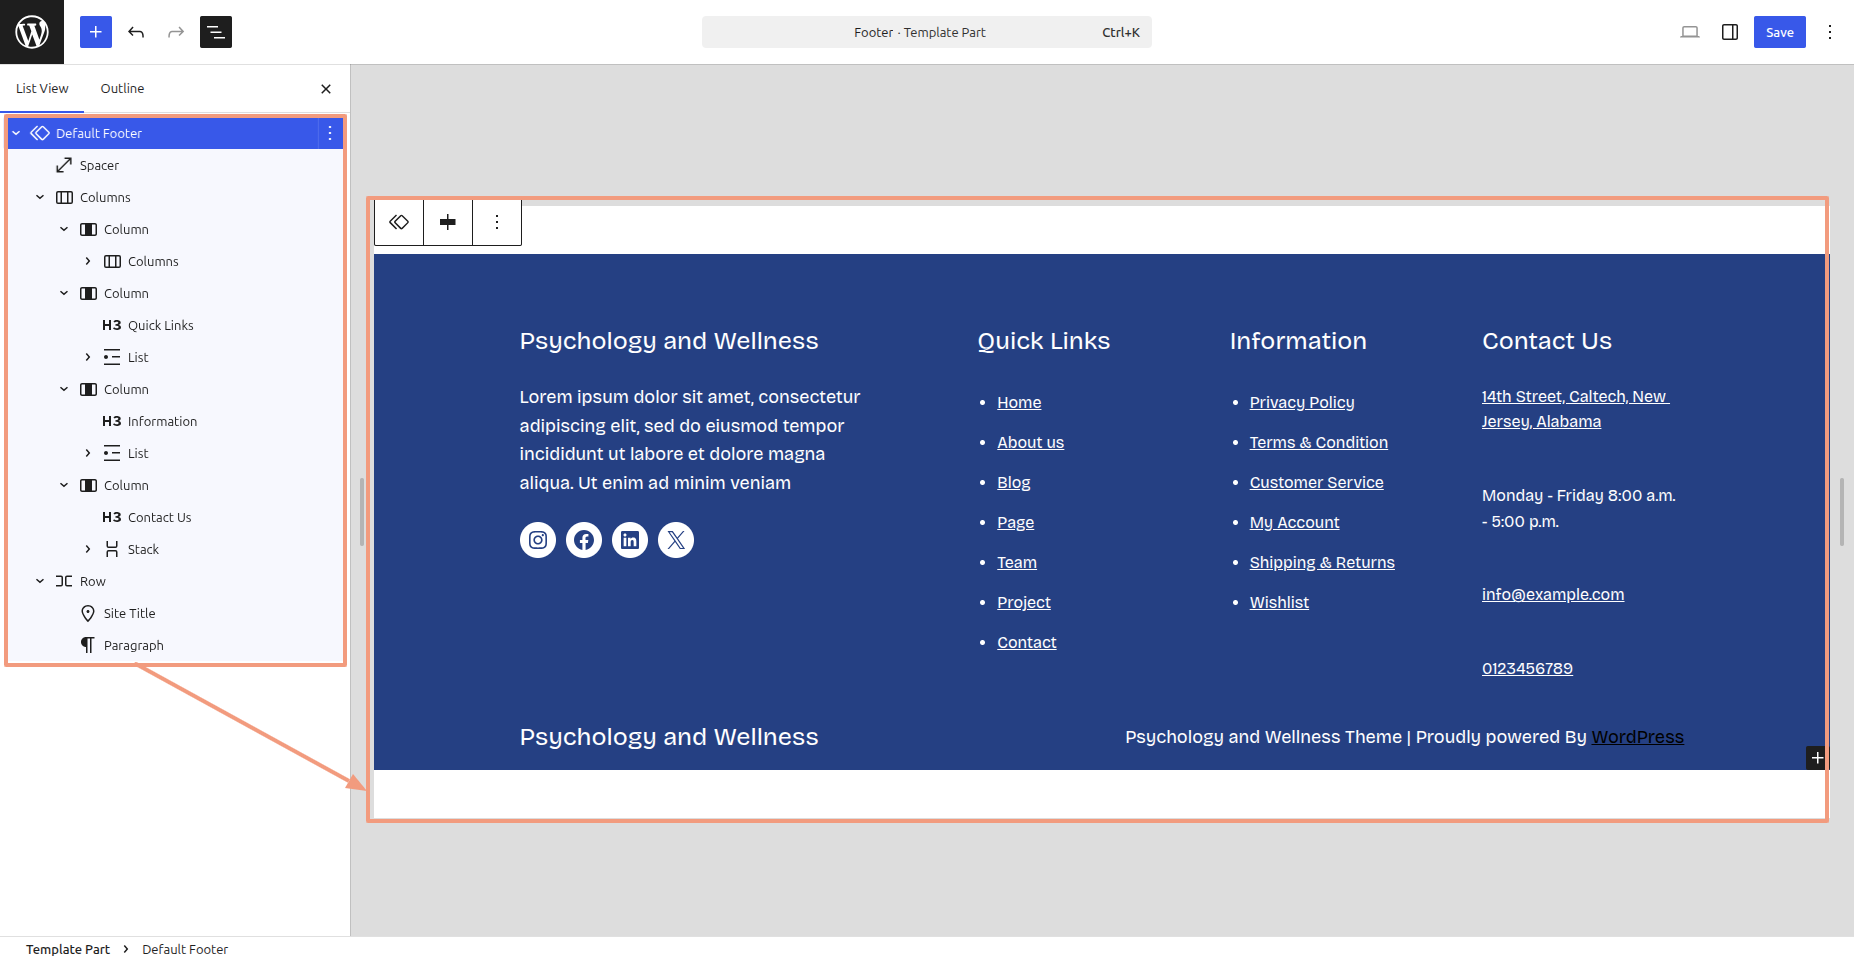Screen dimensions: 1854x961
Task: Select the Information heading in canvas
Action: (1298, 341)
